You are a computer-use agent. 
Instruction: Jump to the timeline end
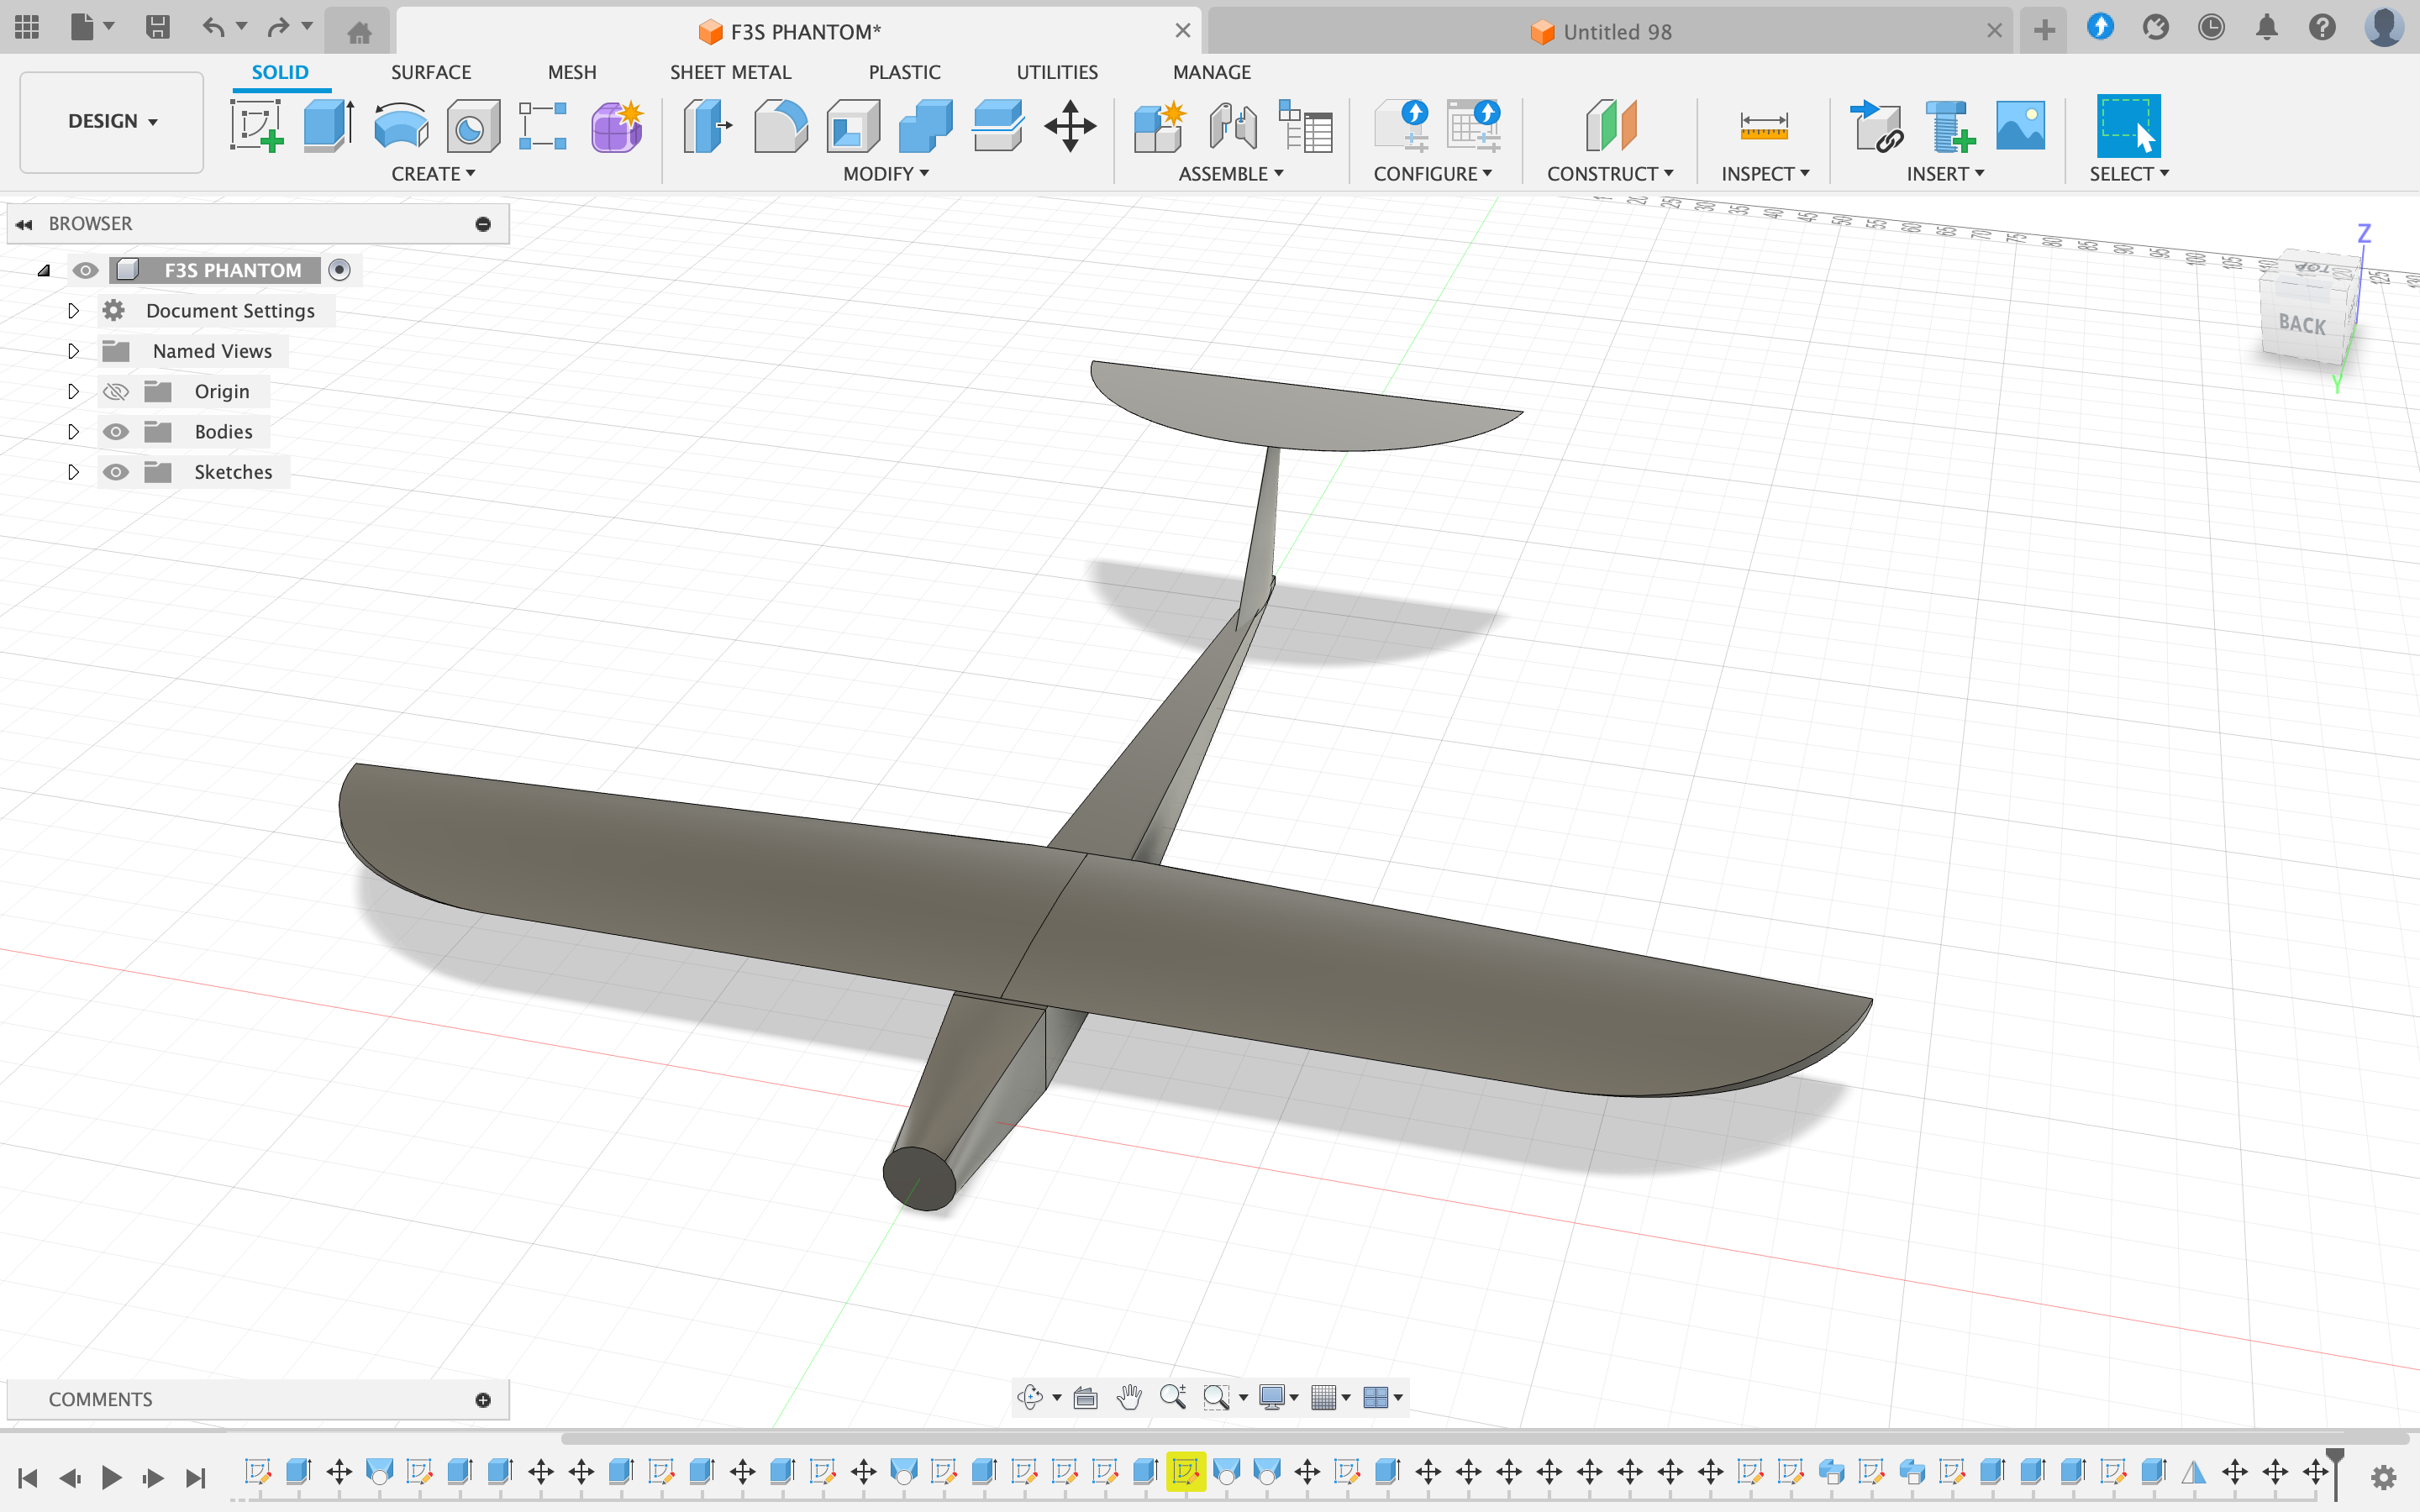pos(196,1477)
